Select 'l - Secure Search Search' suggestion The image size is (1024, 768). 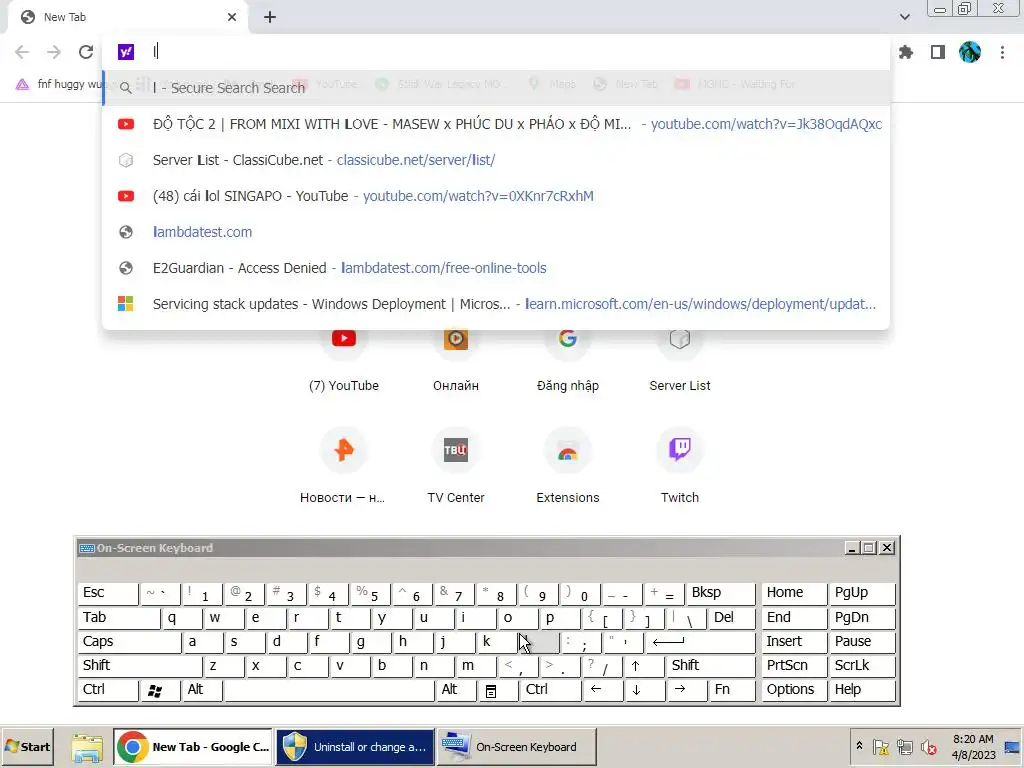click(x=496, y=88)
